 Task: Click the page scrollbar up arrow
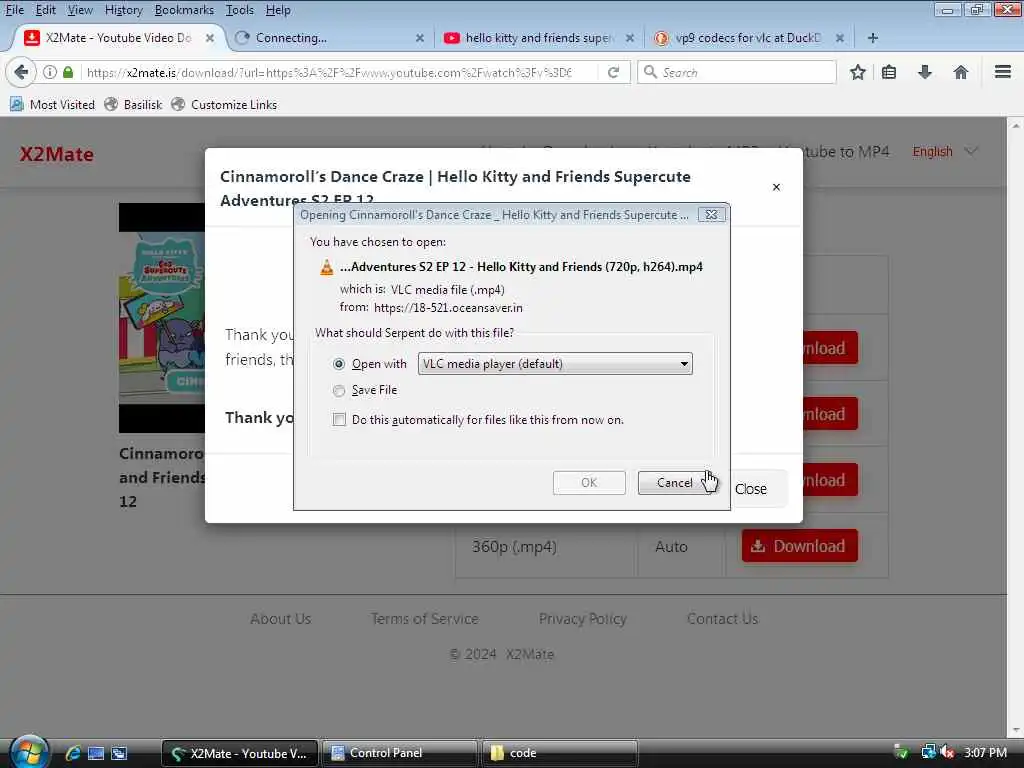1016,125
